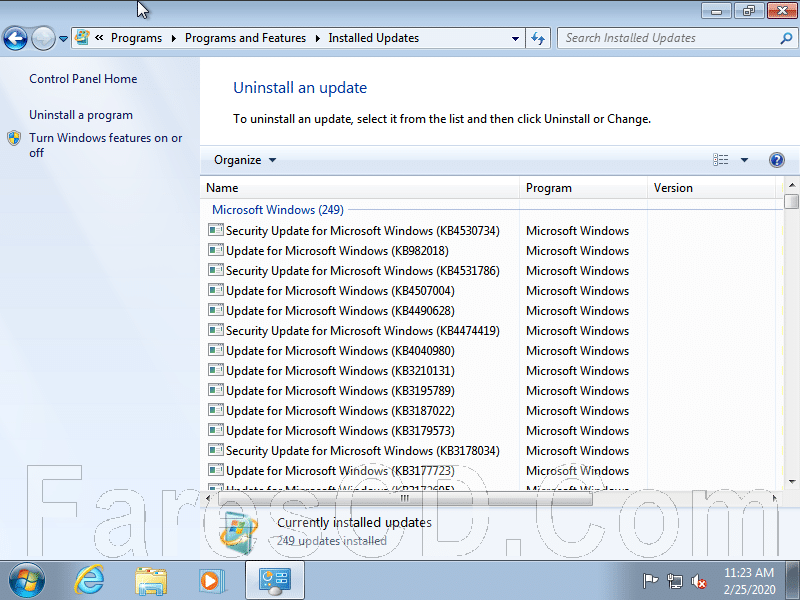Sort by the Version column header

(x=711, y=188)
